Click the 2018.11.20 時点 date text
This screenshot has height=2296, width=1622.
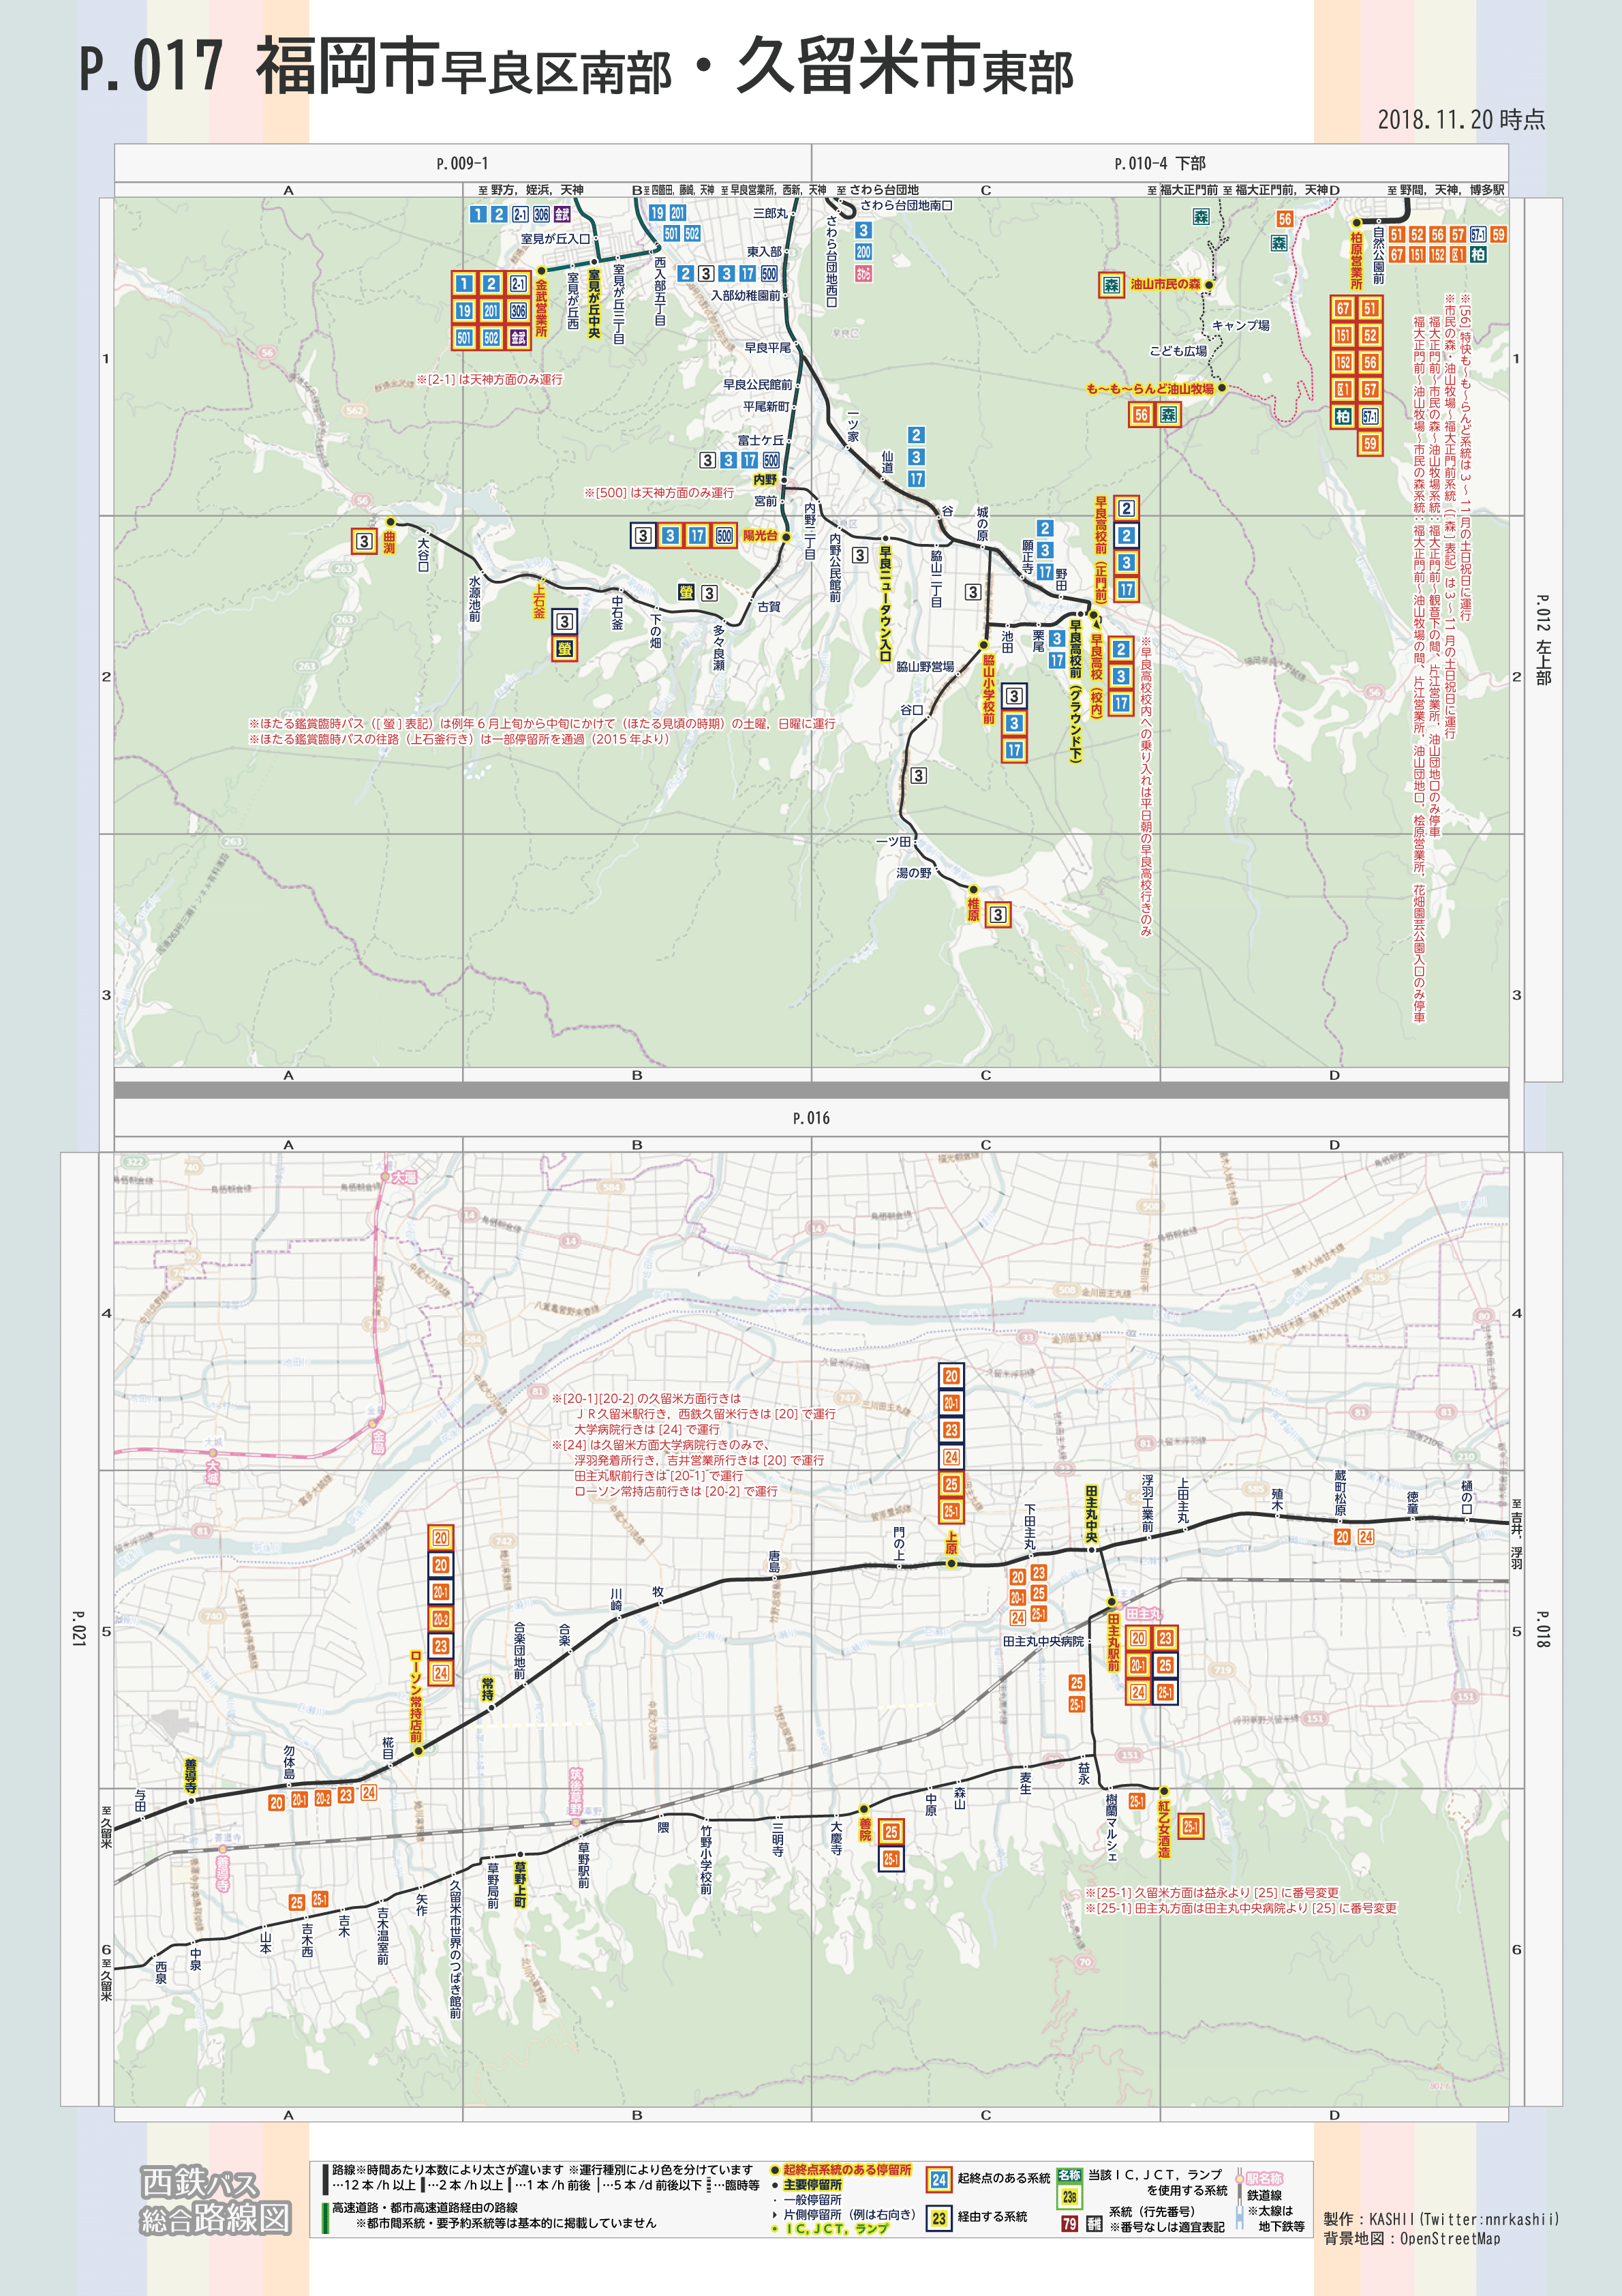[1461, 120]
